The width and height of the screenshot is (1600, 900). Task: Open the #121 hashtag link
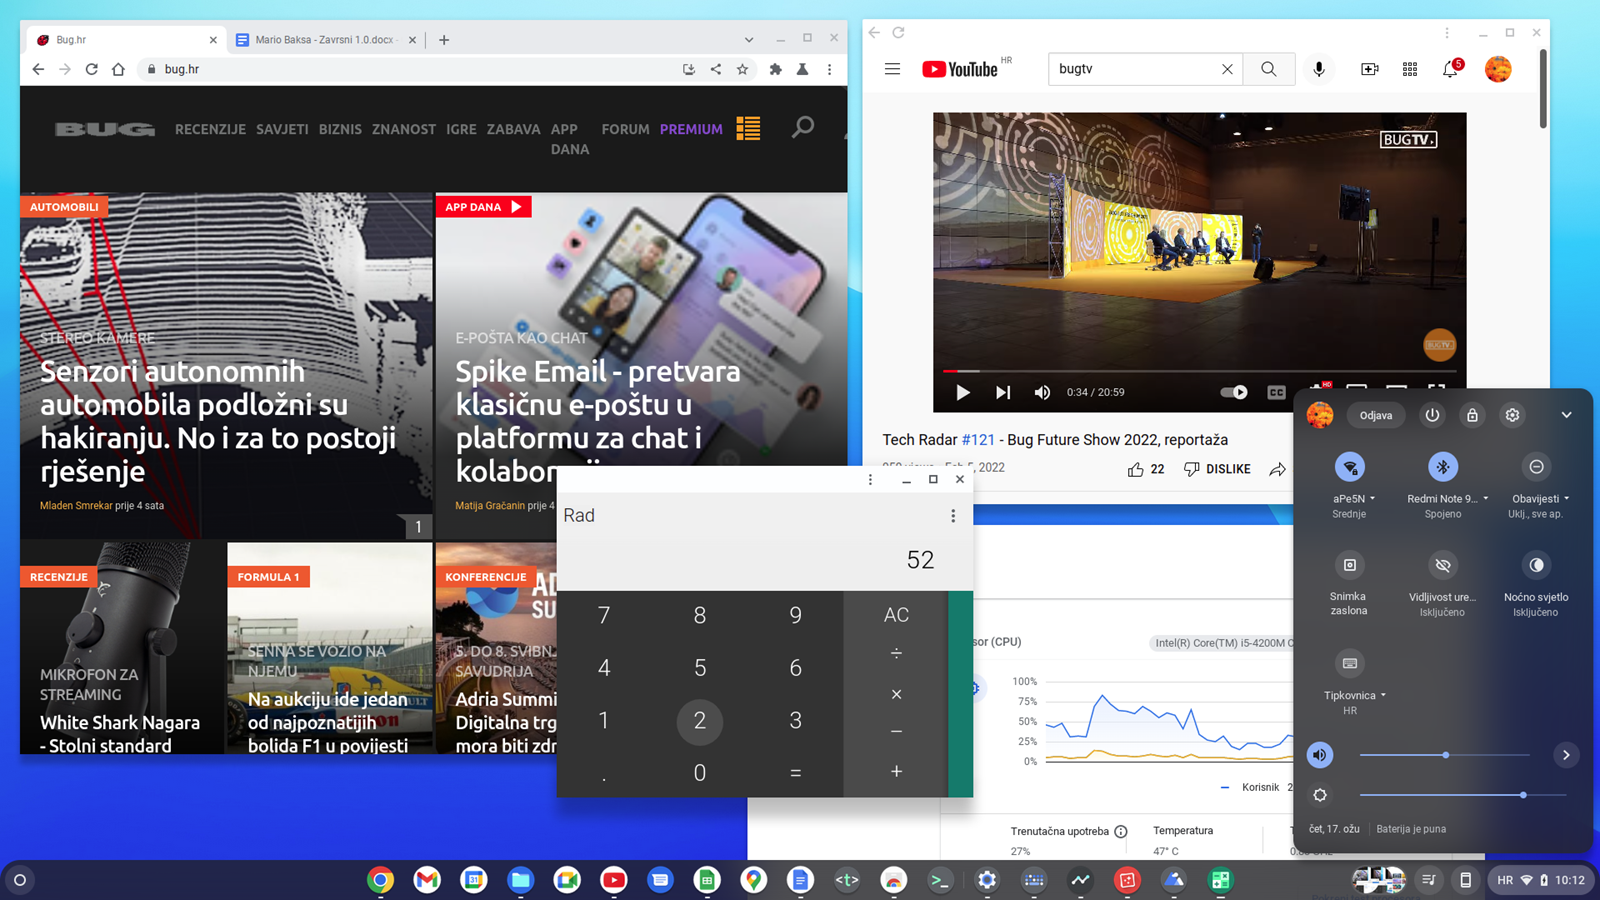click(978, 440)
